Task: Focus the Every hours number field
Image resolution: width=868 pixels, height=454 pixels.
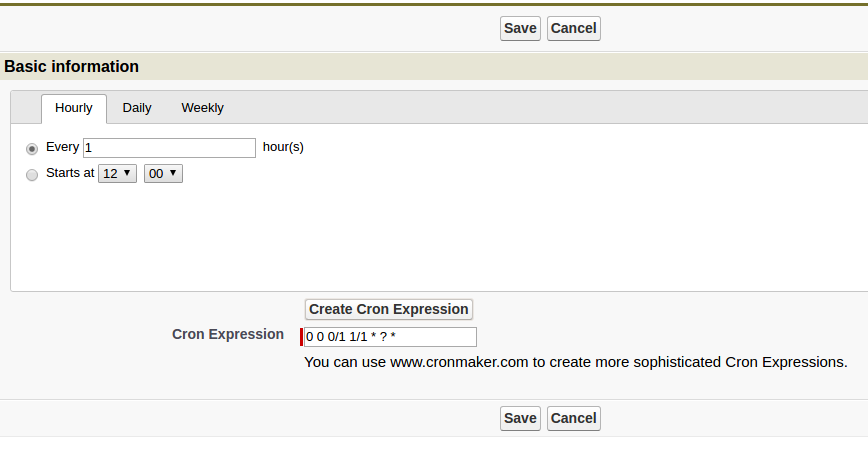Action: coord(169,148)
